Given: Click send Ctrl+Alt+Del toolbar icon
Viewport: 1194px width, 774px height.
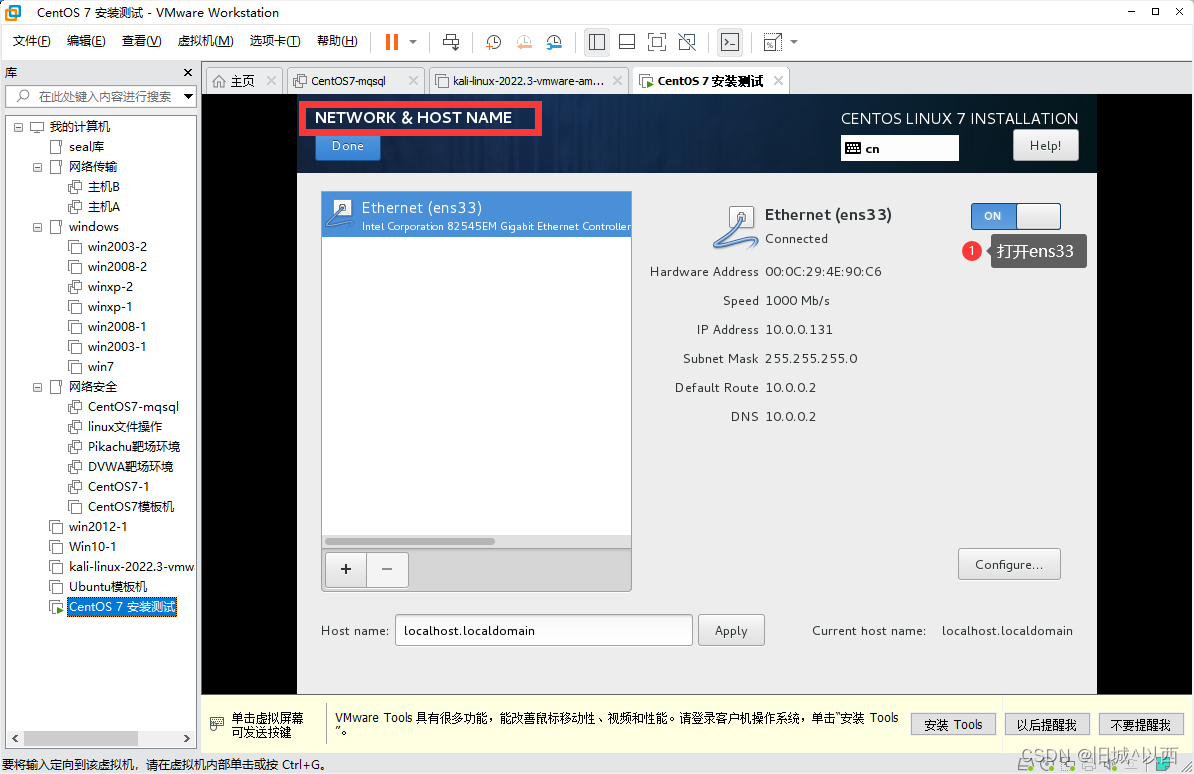Looking at the screenshot, I should coord(451,42).
